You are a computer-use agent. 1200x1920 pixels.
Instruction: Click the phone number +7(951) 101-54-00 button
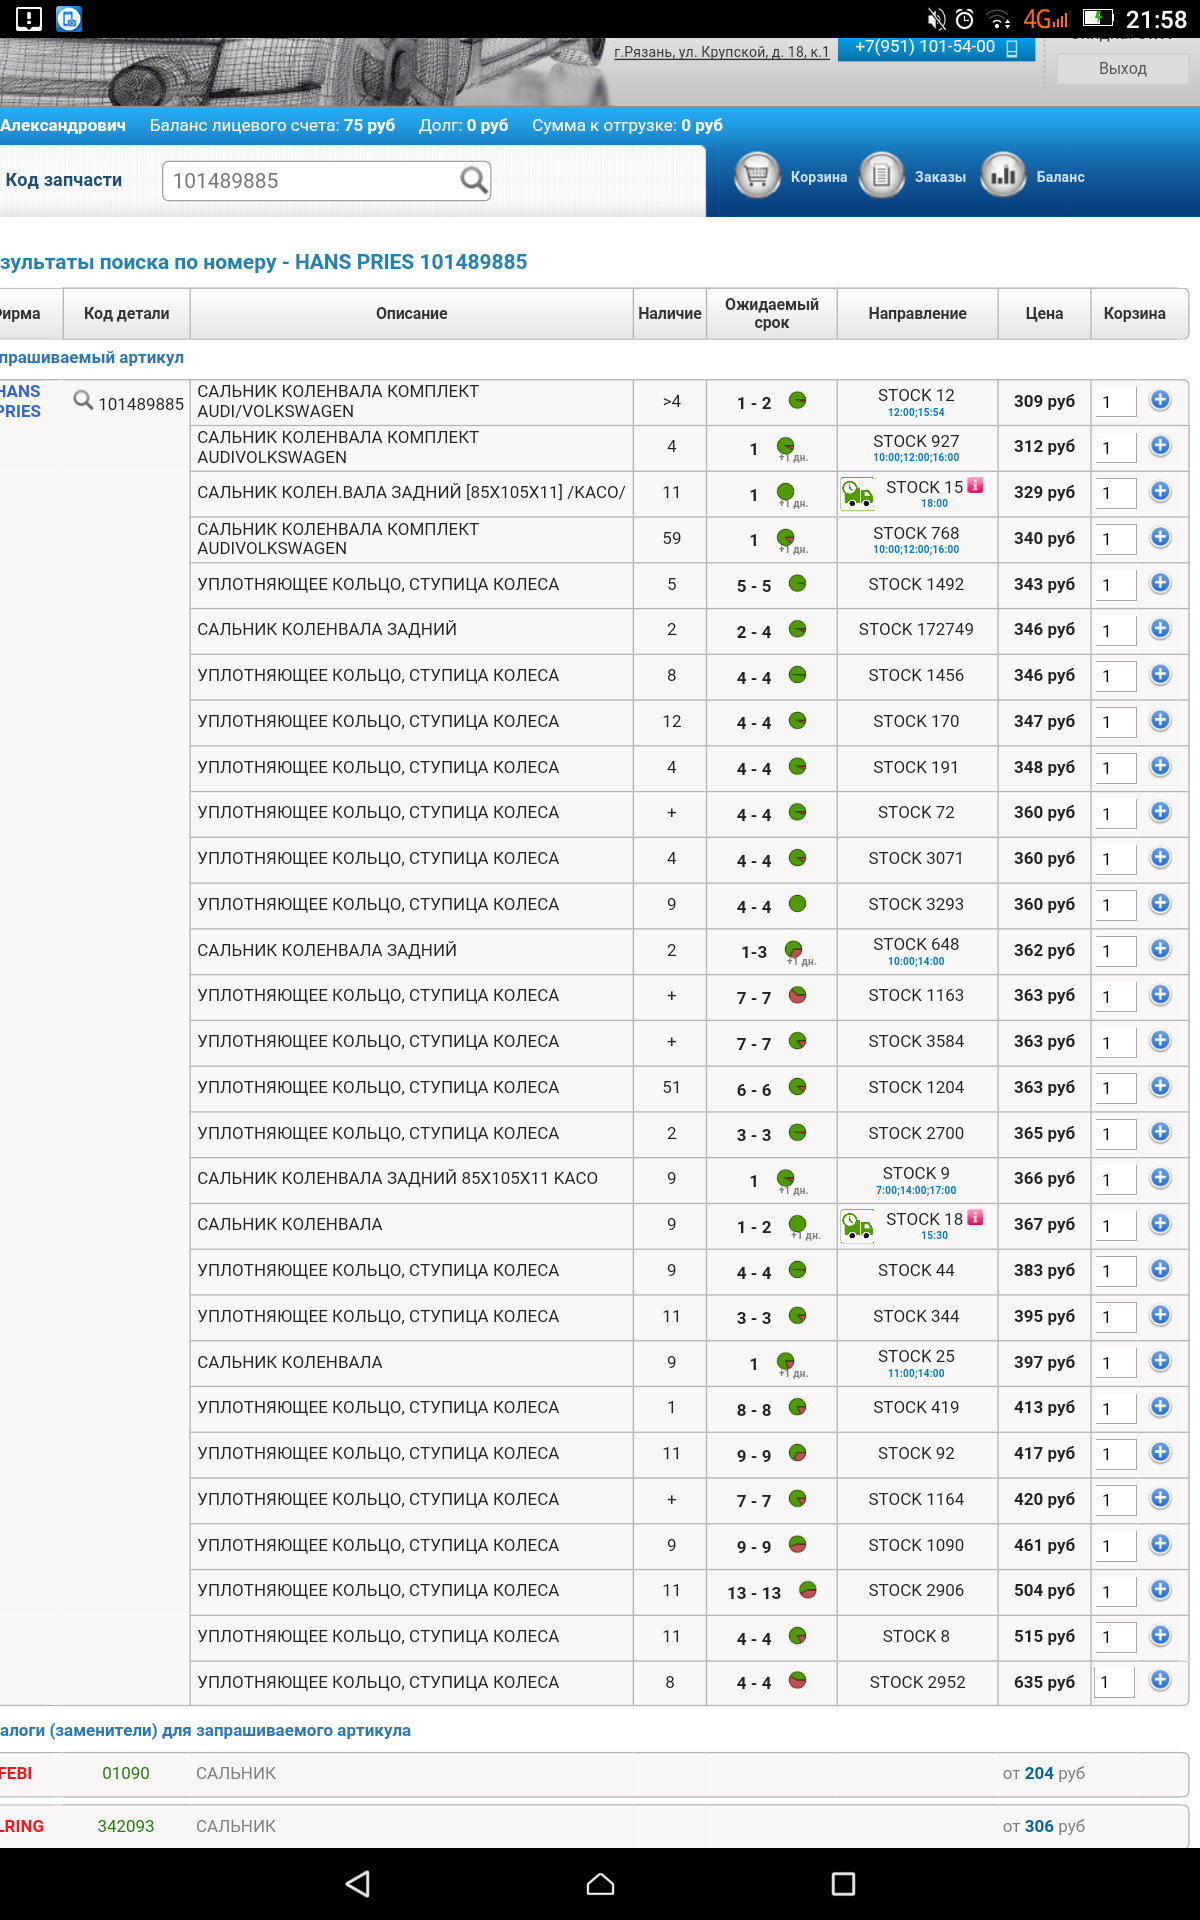point(935,48)
